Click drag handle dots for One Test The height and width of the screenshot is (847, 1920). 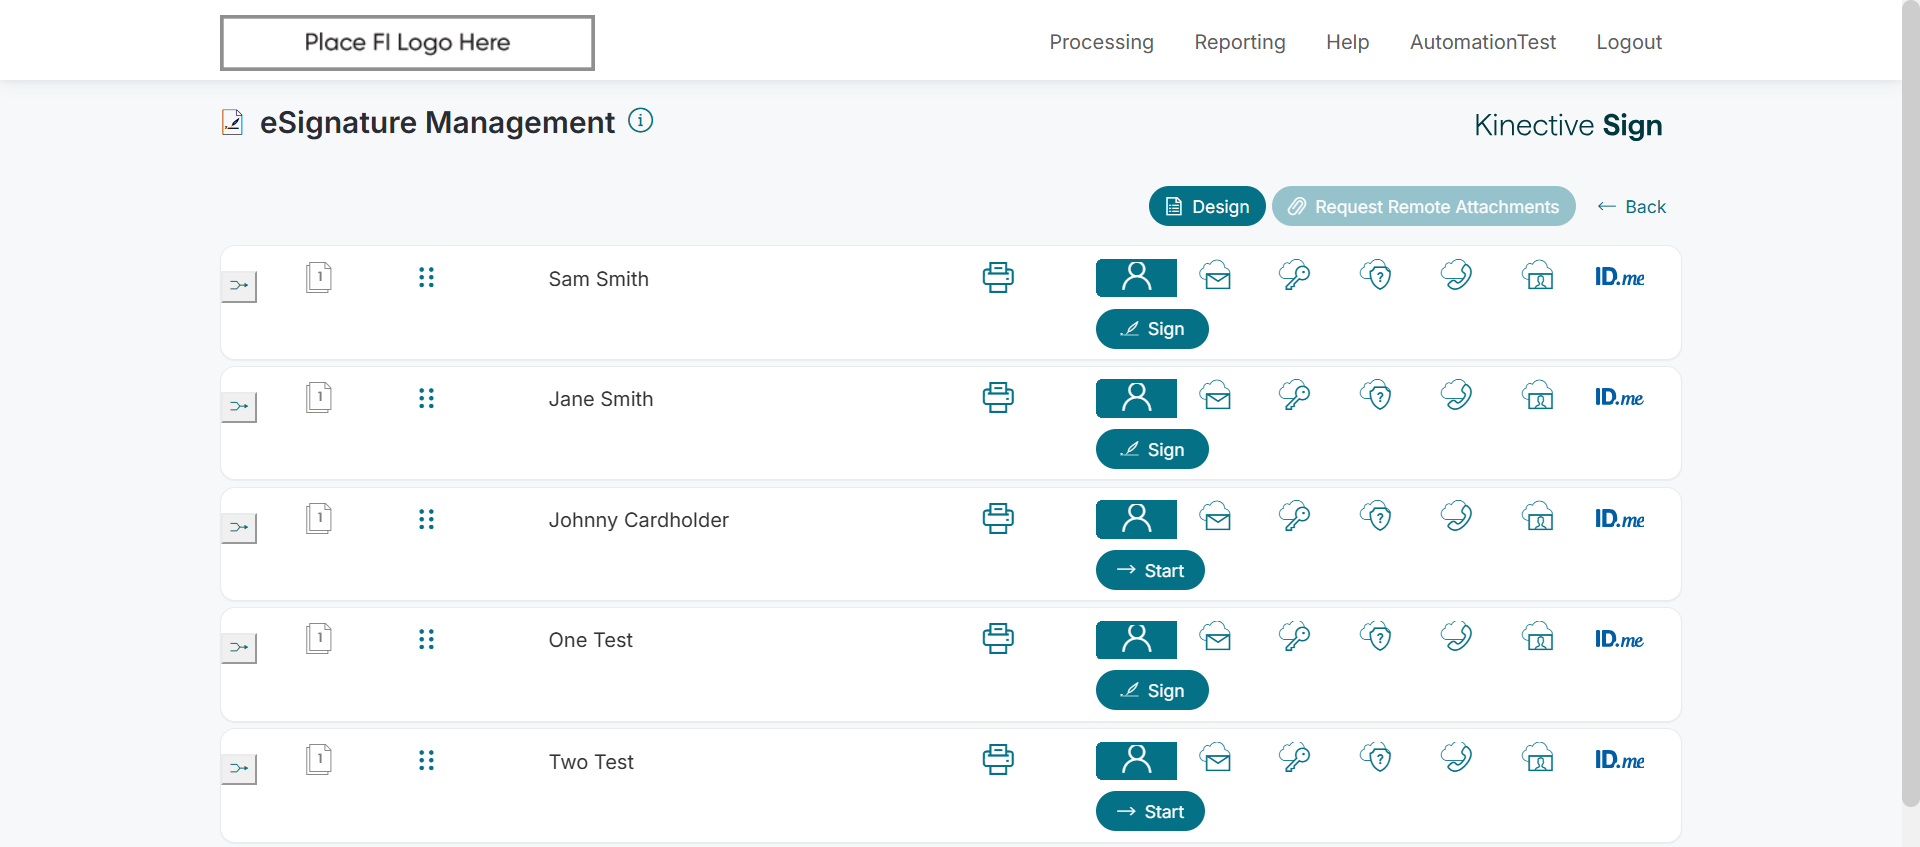click(x=426, y=639)
